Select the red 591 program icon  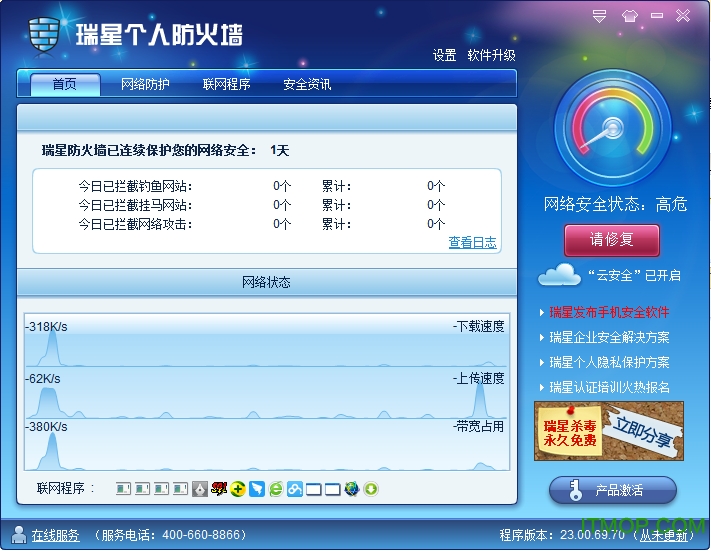coord(219,488)
